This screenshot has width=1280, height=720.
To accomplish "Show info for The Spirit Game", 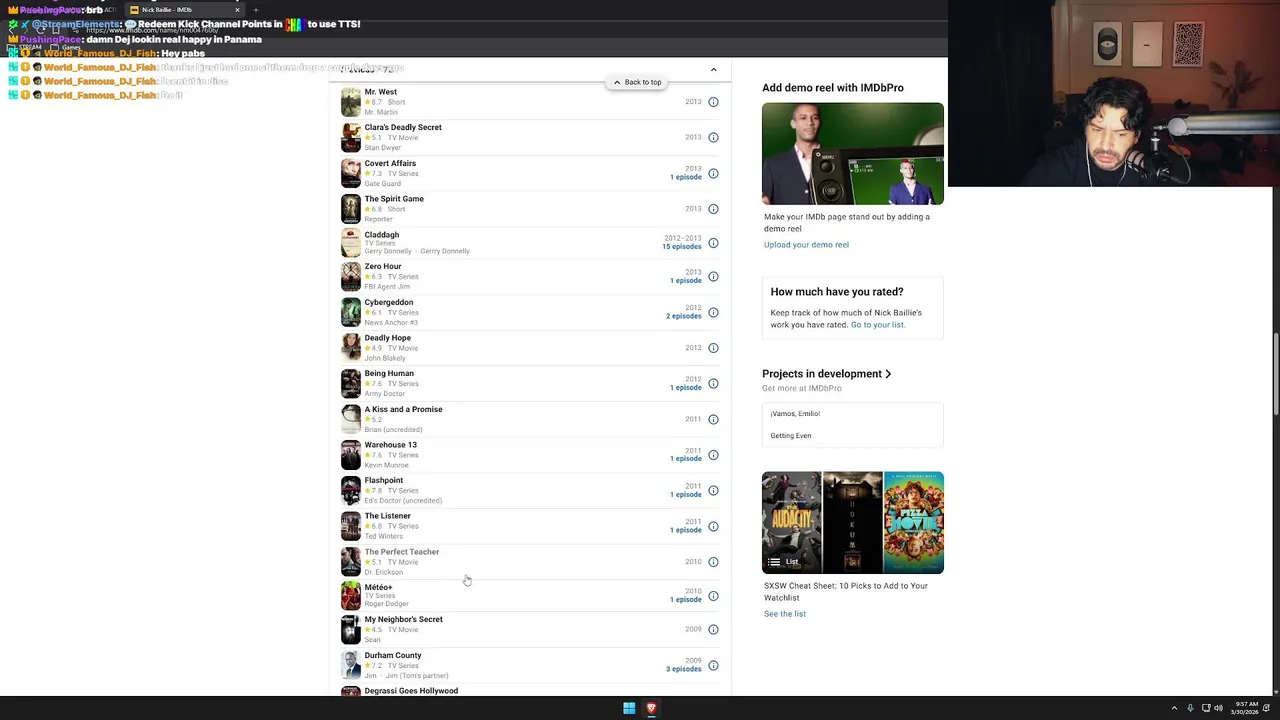I will tap(713, 209).
